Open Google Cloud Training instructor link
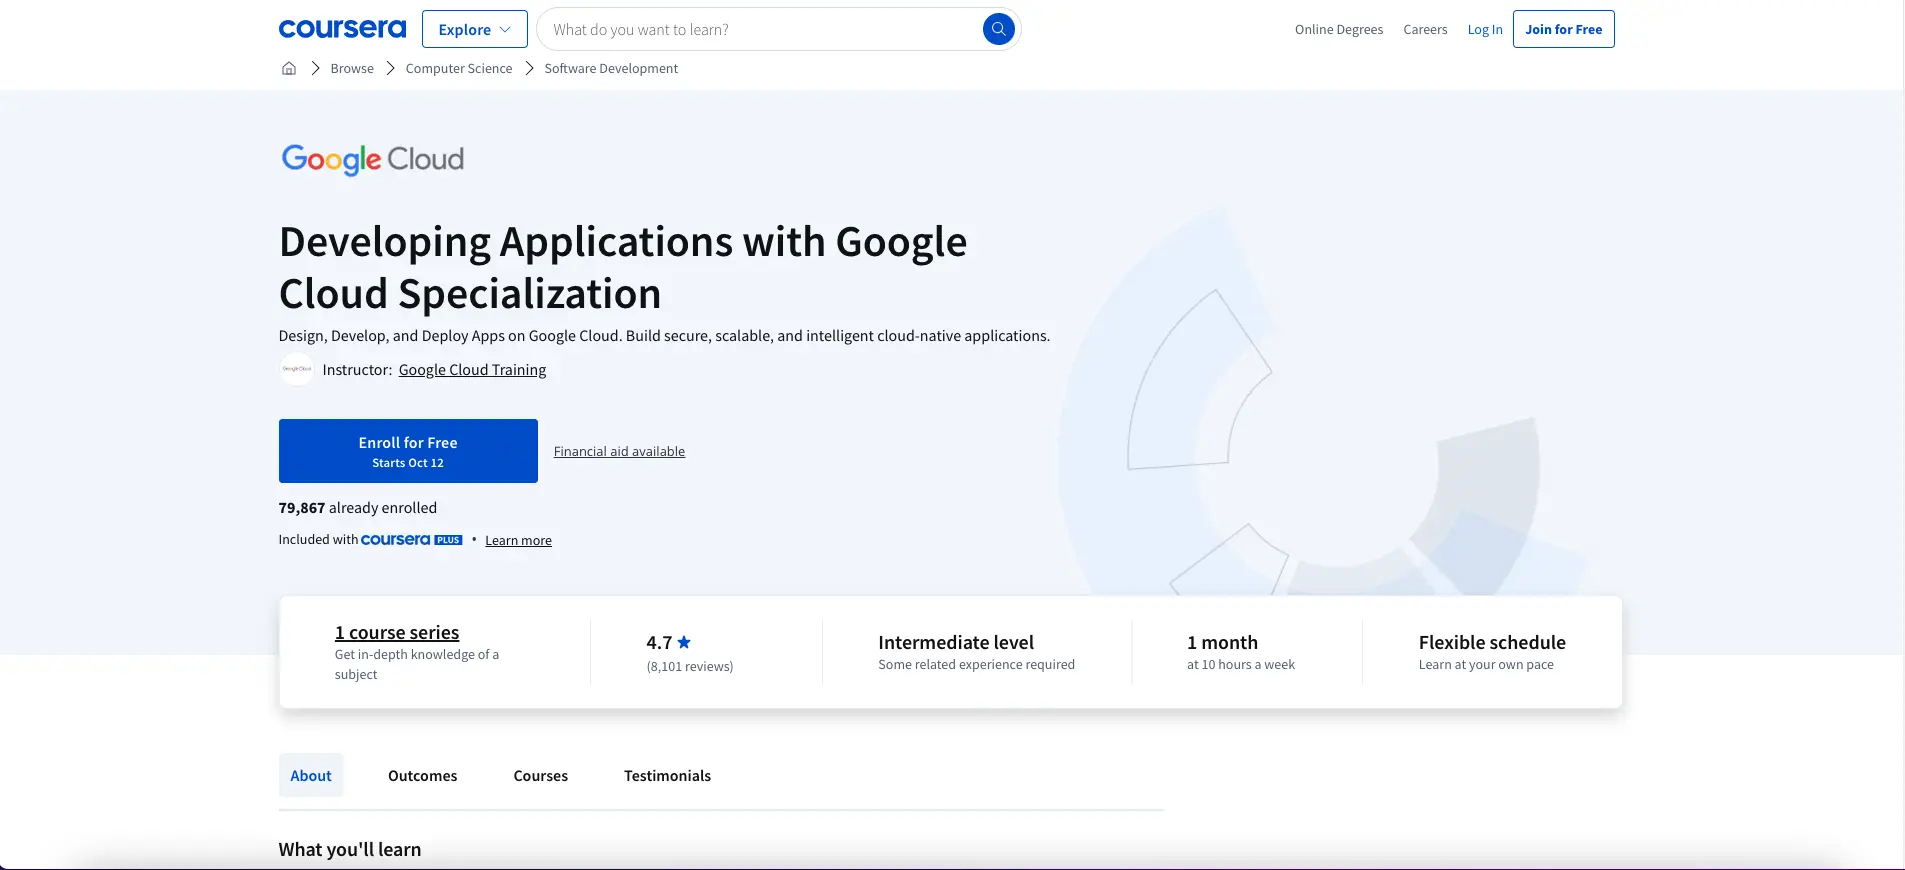Image resolution: width=1905 pixels, height=870 pixels. tap(472, 369)
